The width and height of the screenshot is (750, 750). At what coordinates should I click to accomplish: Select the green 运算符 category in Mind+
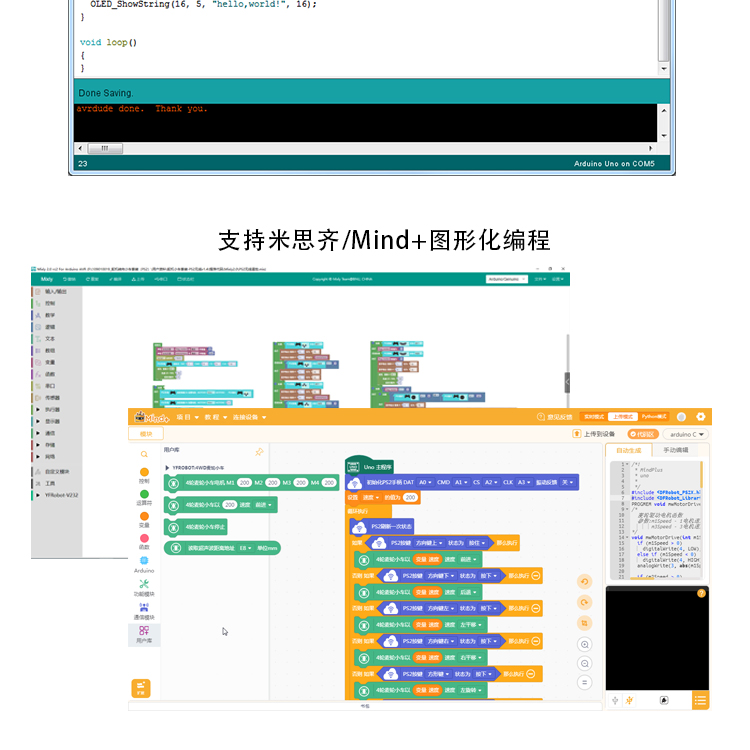144,497
